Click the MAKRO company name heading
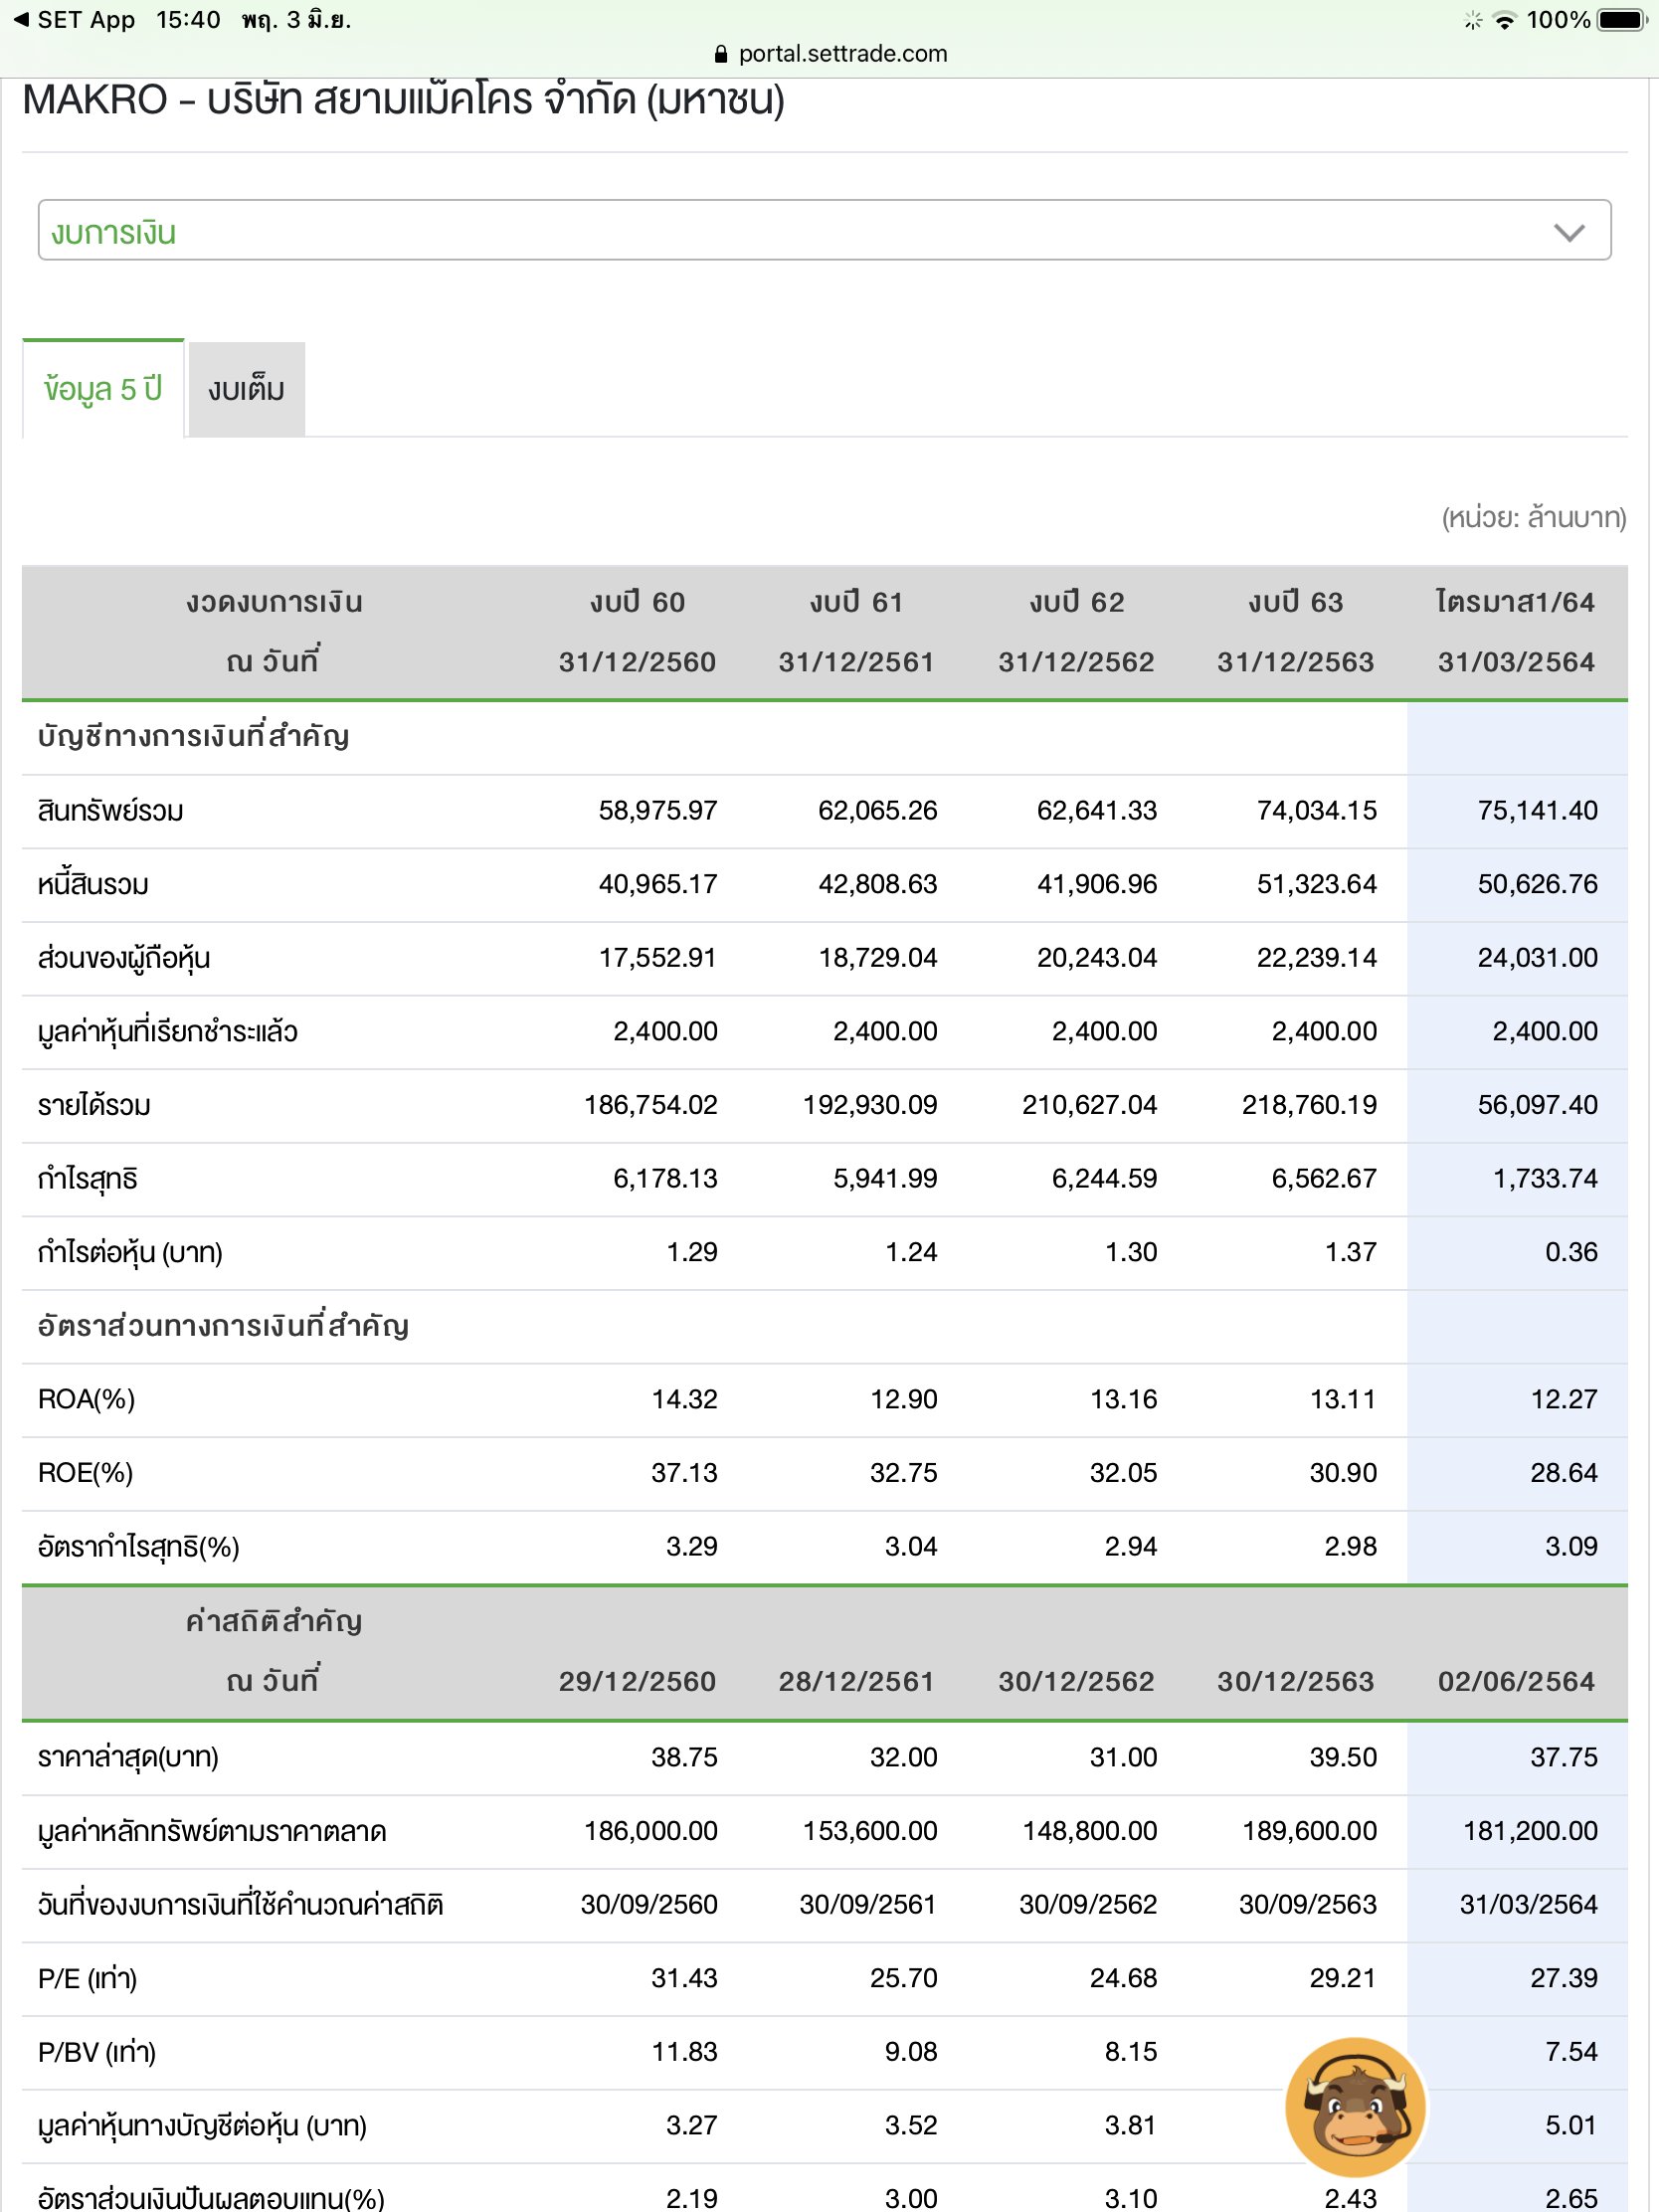Screen dimensions: 1659x2212 coord(403,100)
